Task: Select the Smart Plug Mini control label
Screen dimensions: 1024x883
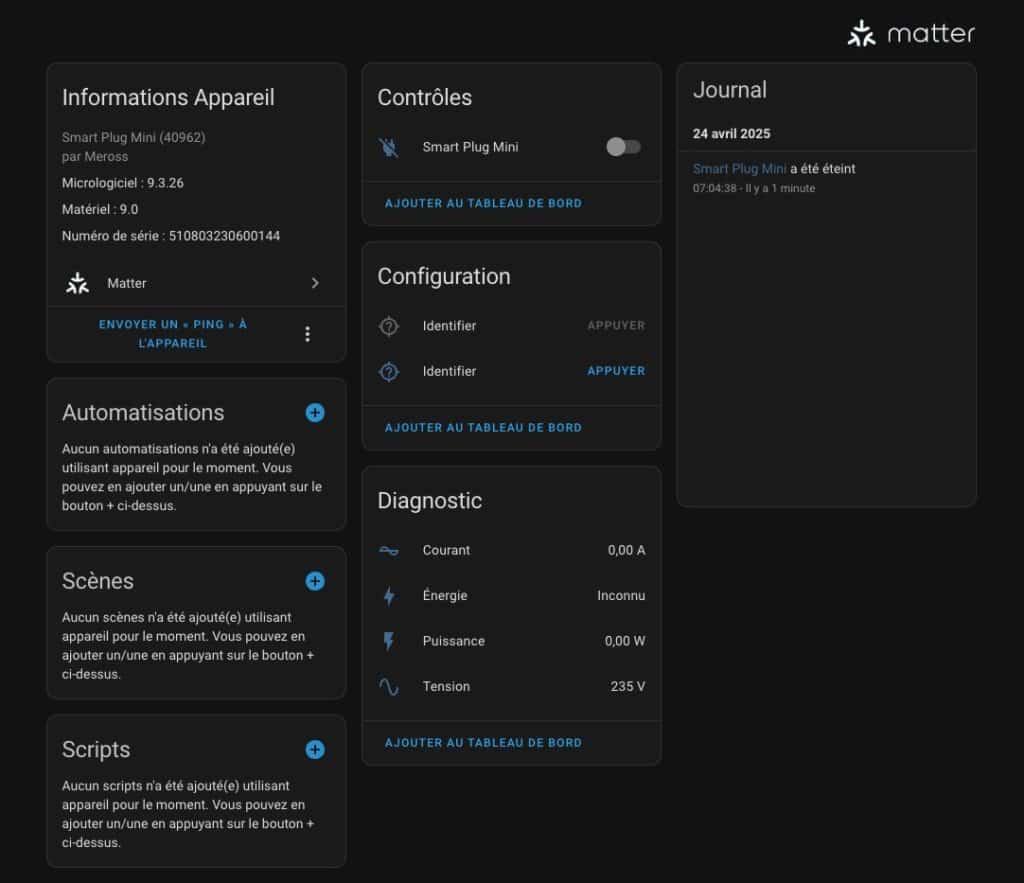Action: tap(470, 147)
